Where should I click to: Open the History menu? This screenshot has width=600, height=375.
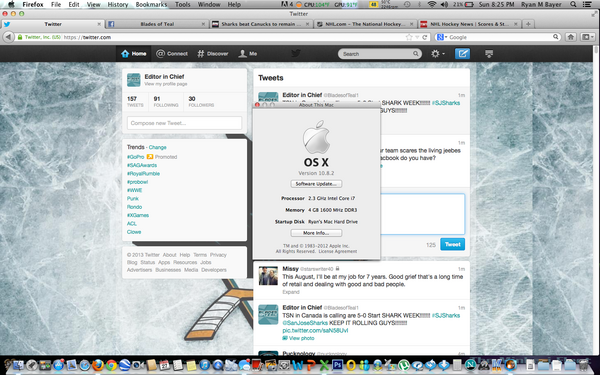click(x=117, y=5)
